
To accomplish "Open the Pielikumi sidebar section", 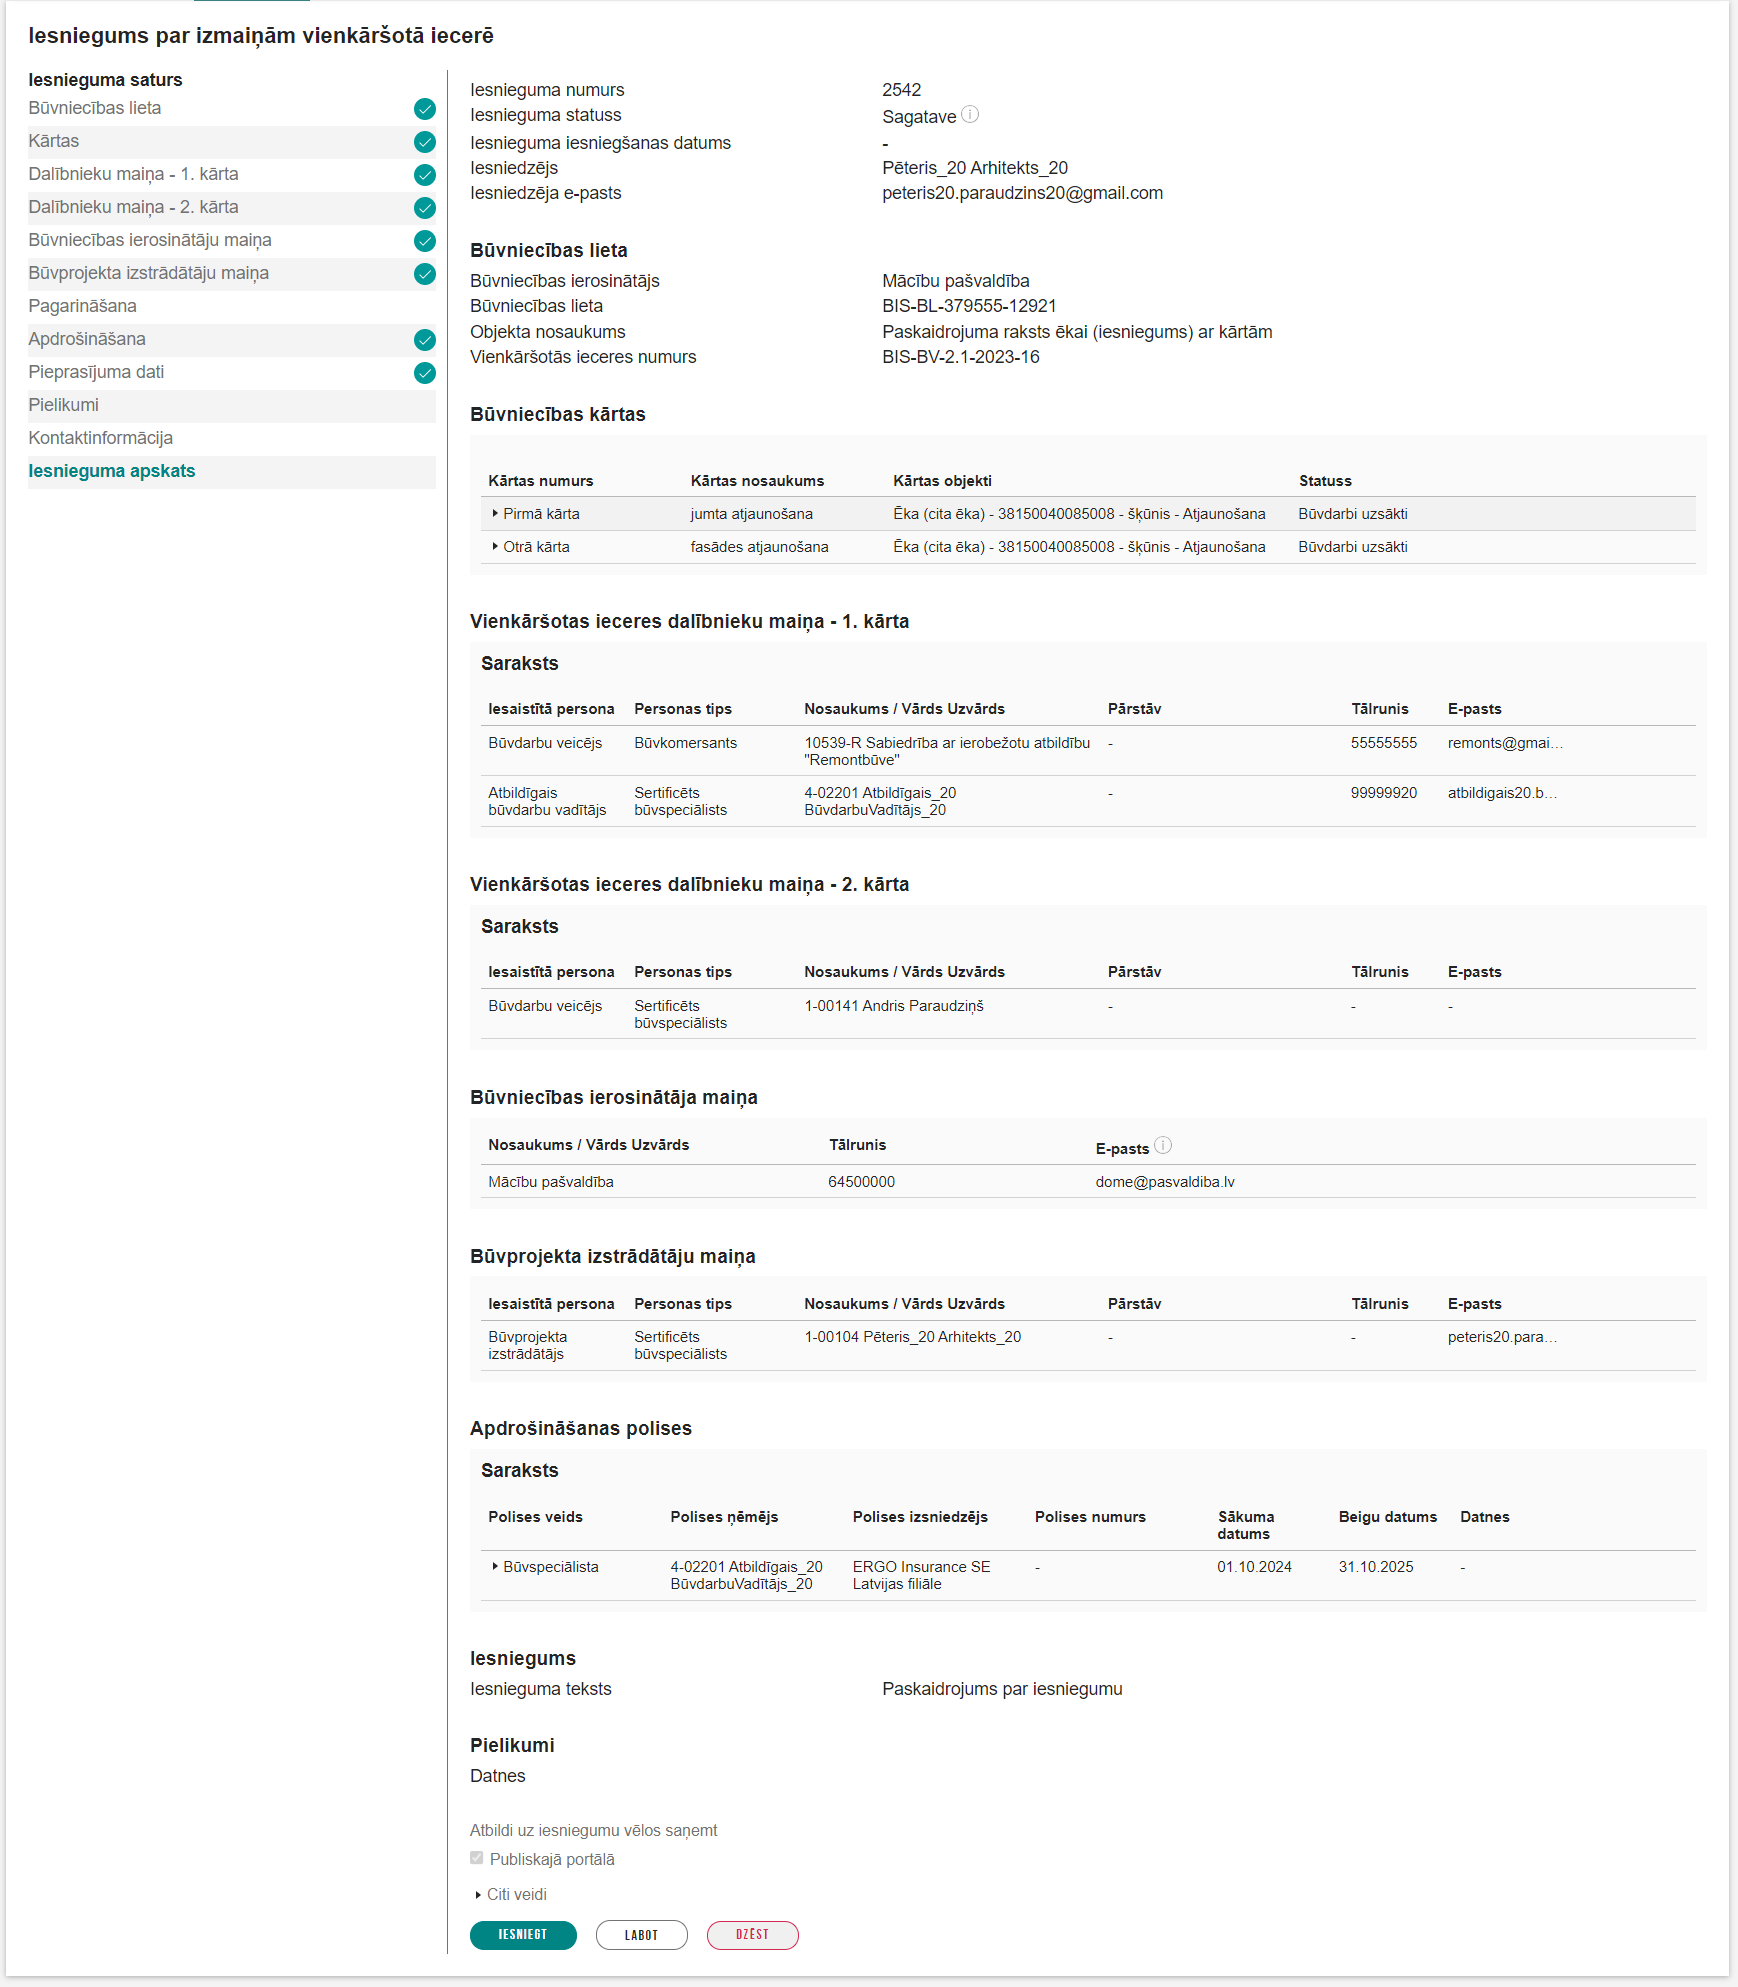I will coord(63,405).
